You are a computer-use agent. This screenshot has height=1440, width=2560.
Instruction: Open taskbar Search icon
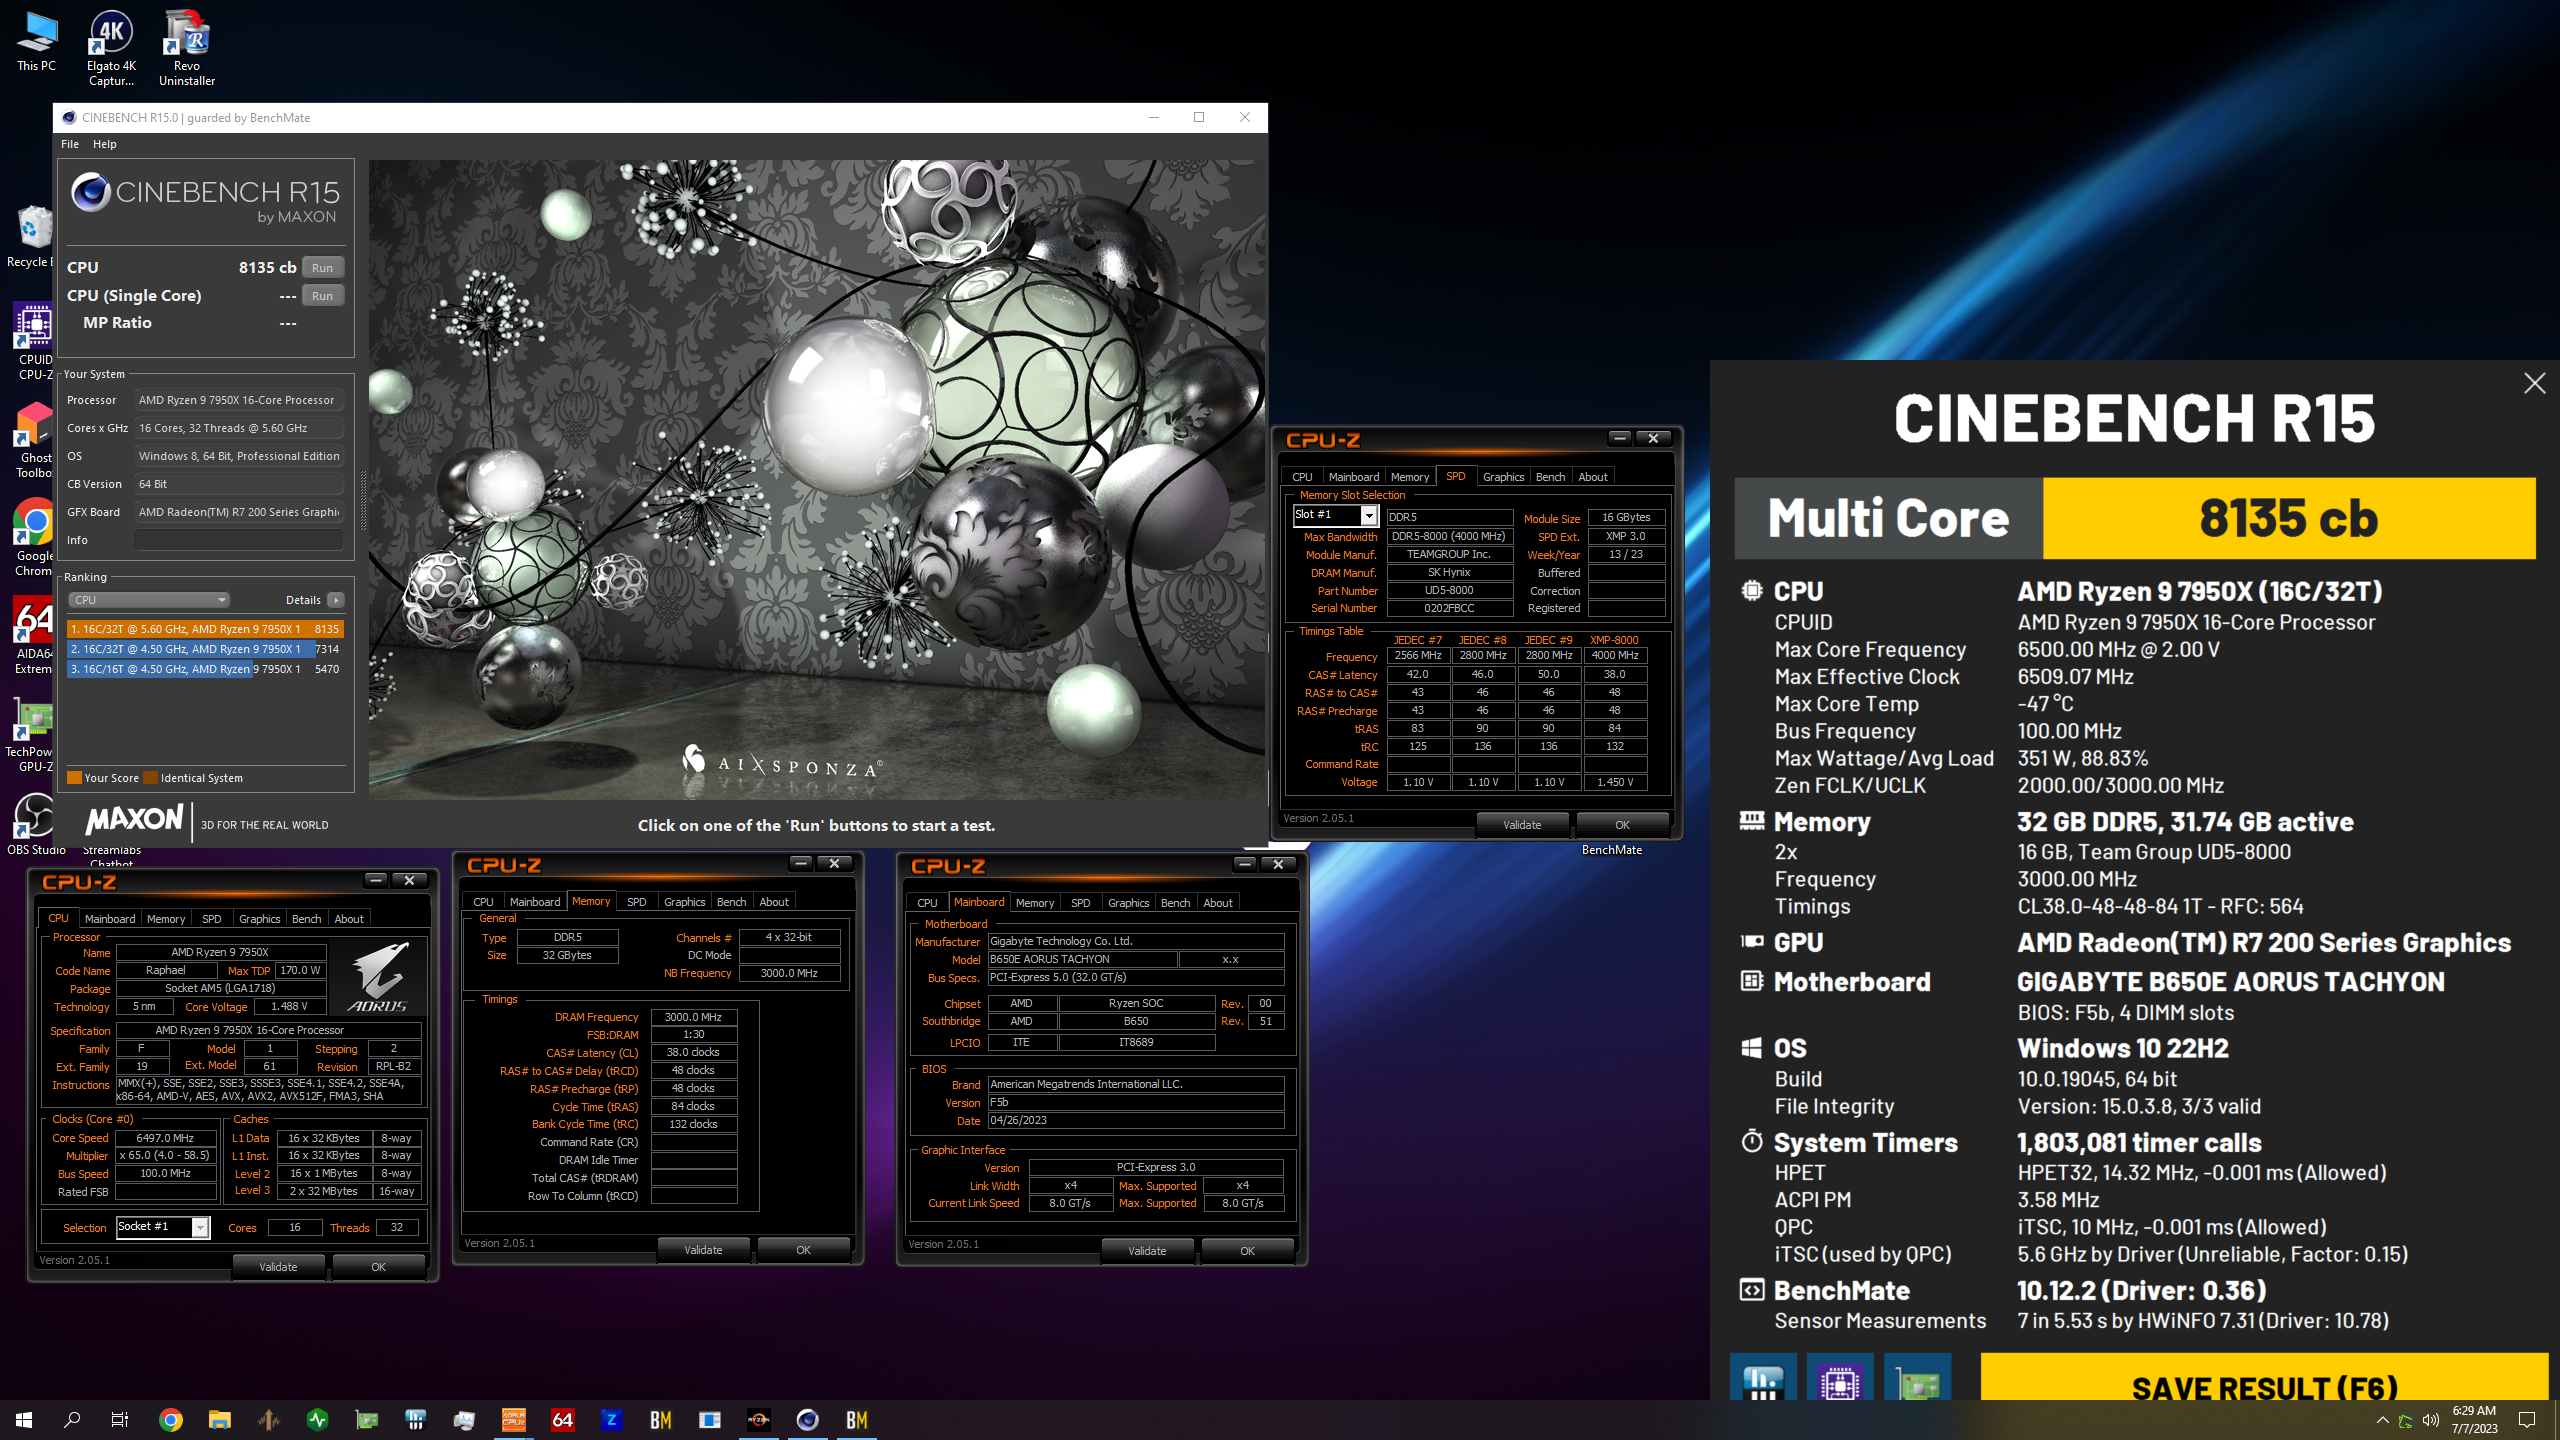pyautogui.click(x=72, y=1420)
